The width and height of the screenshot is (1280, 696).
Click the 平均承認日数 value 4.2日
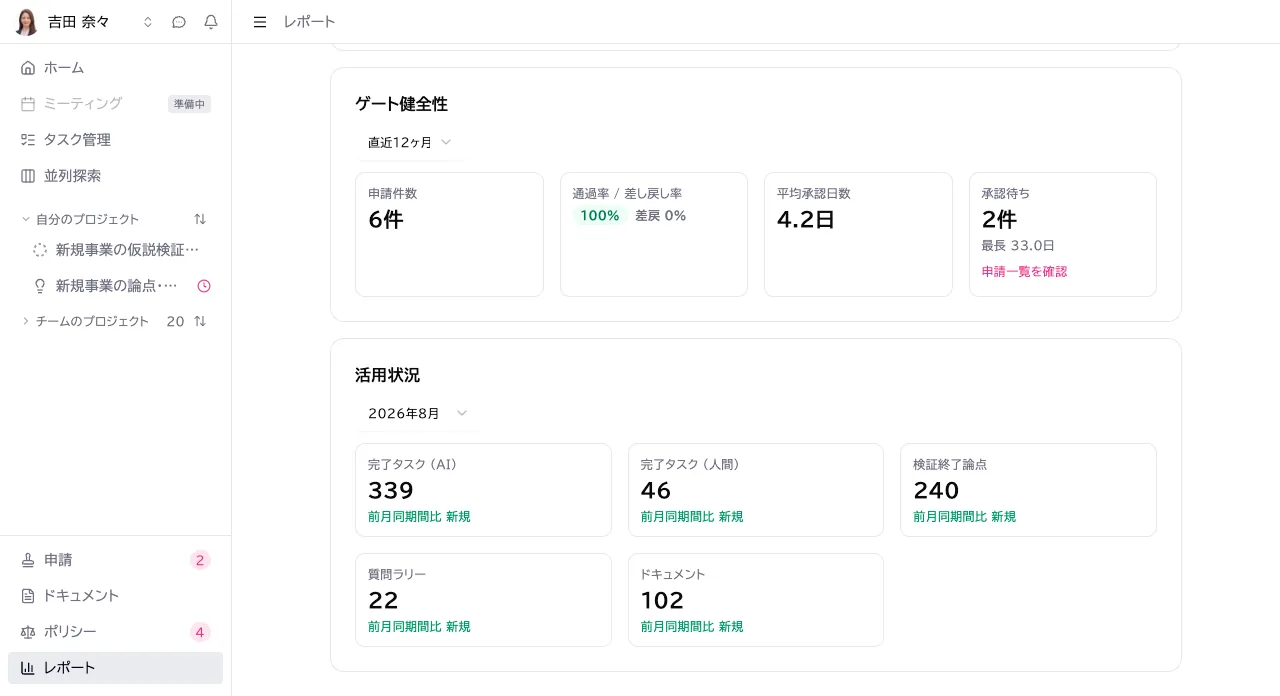click(806, 220)
